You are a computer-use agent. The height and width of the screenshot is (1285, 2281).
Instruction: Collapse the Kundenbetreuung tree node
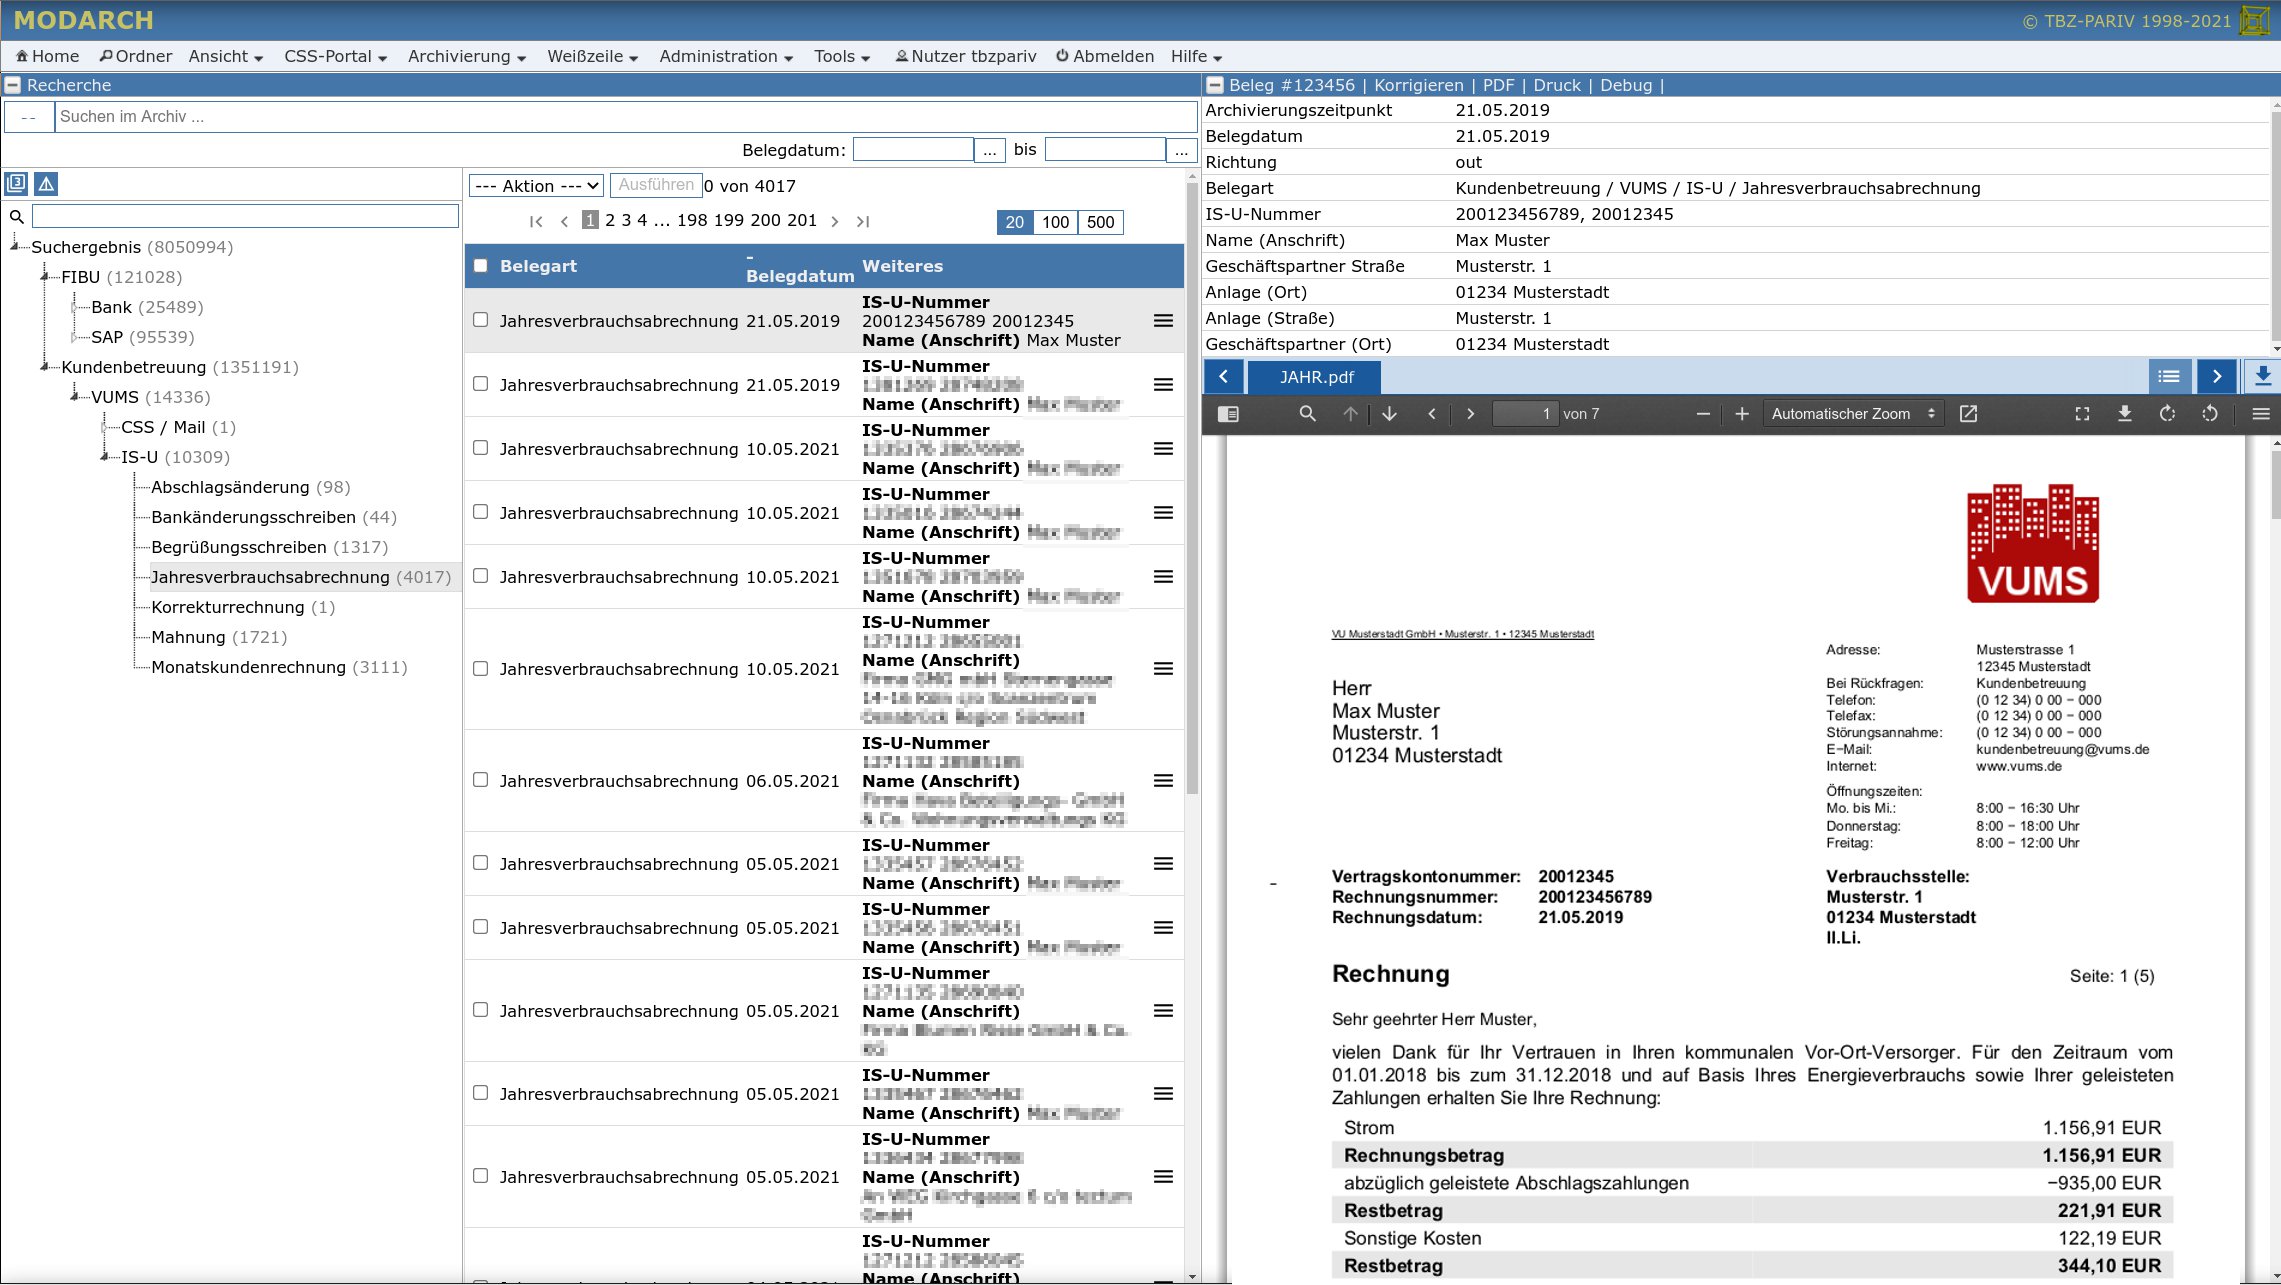pos(45,367)
